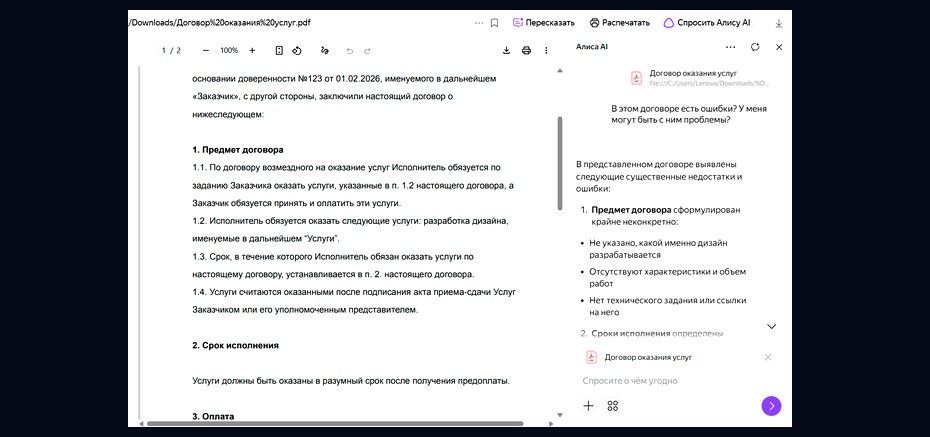Click bullet Нет технического задания
This screenshot has width=930, height=437.
(667, 306)
